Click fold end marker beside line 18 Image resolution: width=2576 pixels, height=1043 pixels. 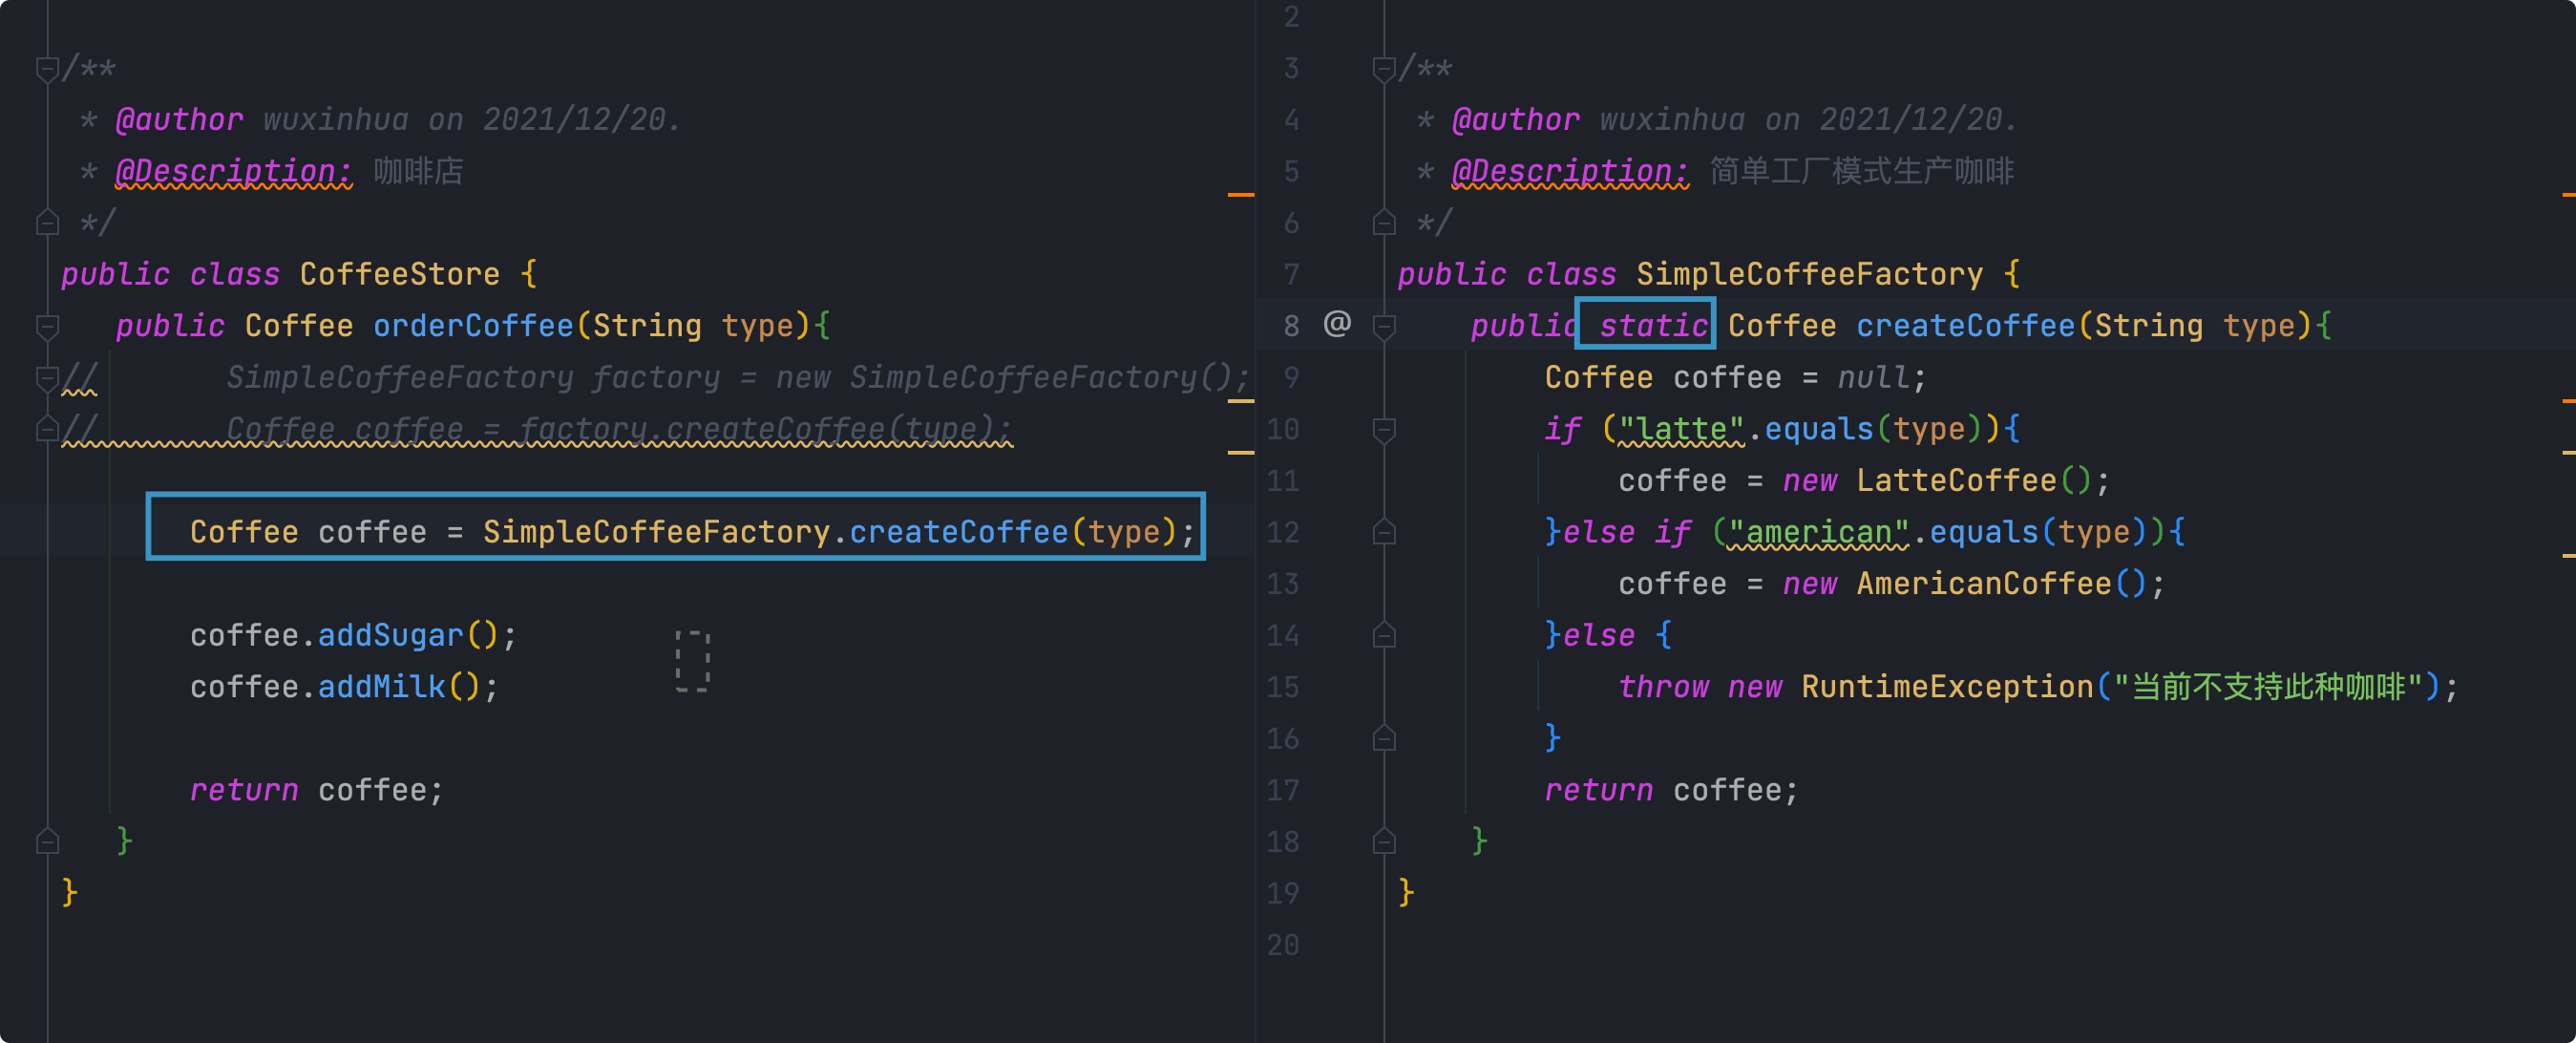(x=1384, y=842)
